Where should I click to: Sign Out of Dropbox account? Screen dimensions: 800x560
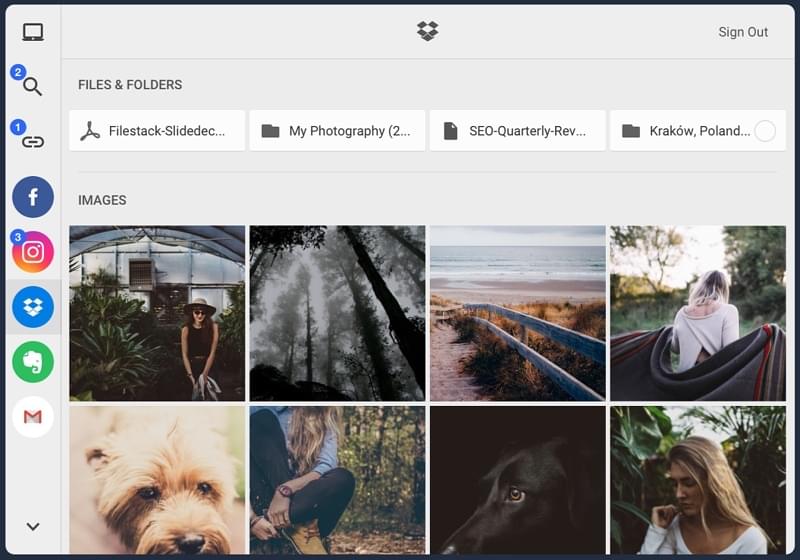(x=743, y=32)
